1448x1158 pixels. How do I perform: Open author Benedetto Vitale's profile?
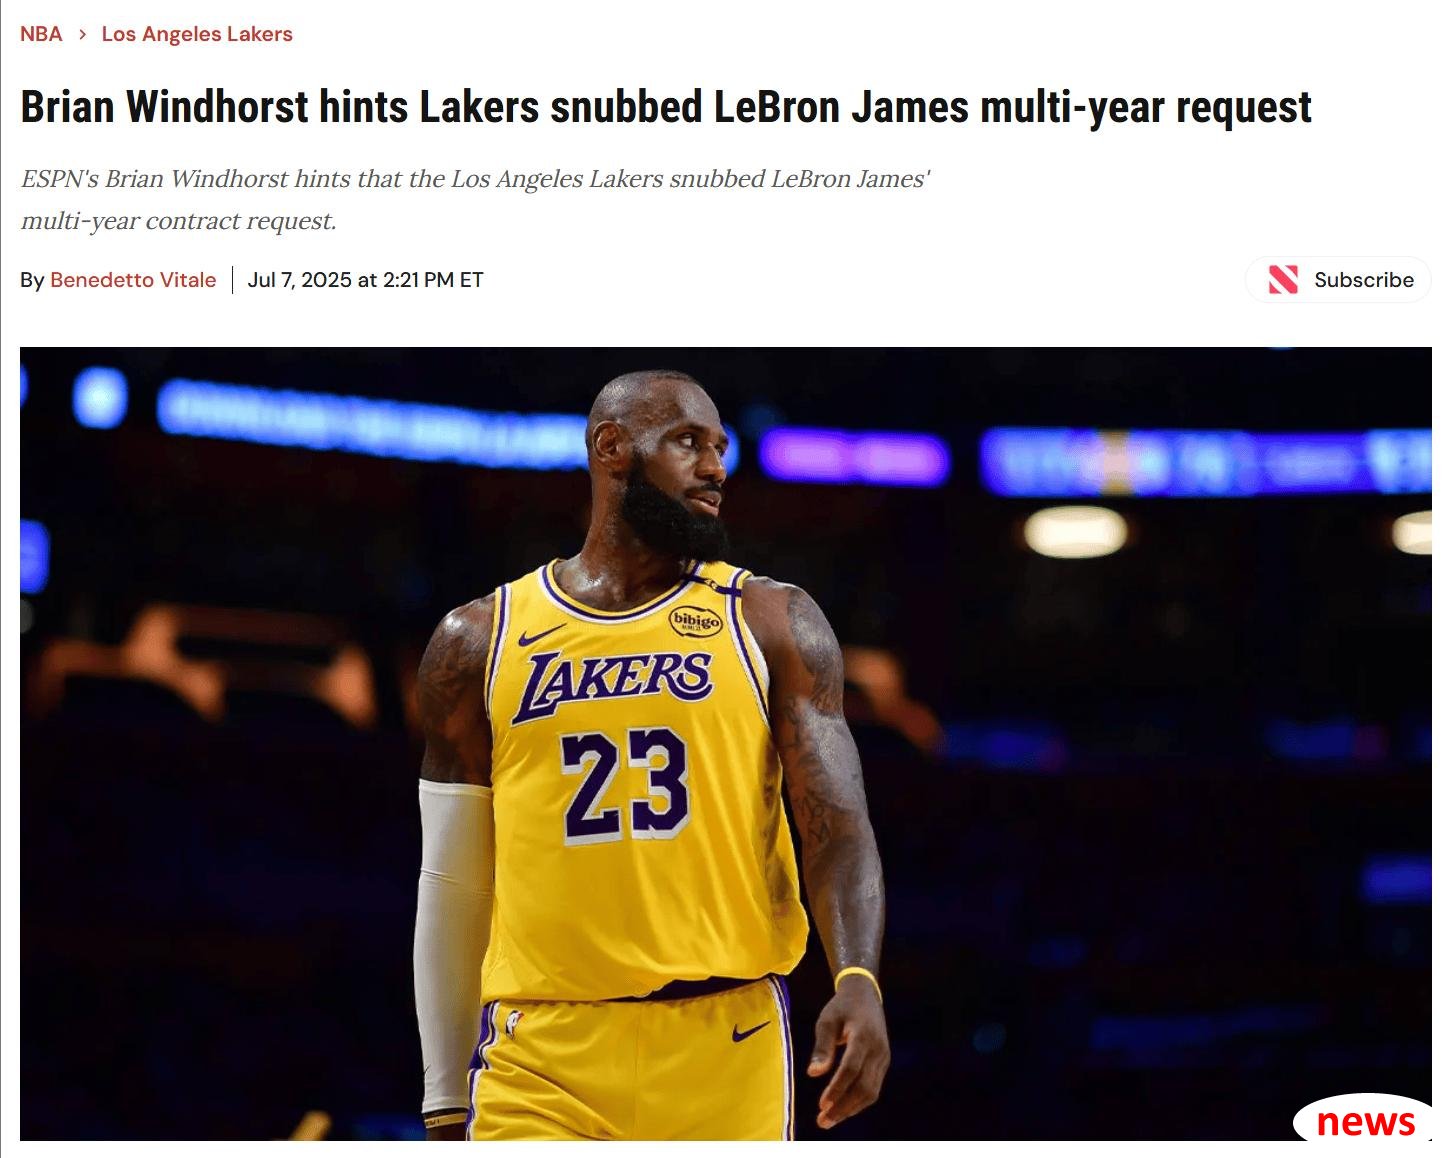pos(133,280)
